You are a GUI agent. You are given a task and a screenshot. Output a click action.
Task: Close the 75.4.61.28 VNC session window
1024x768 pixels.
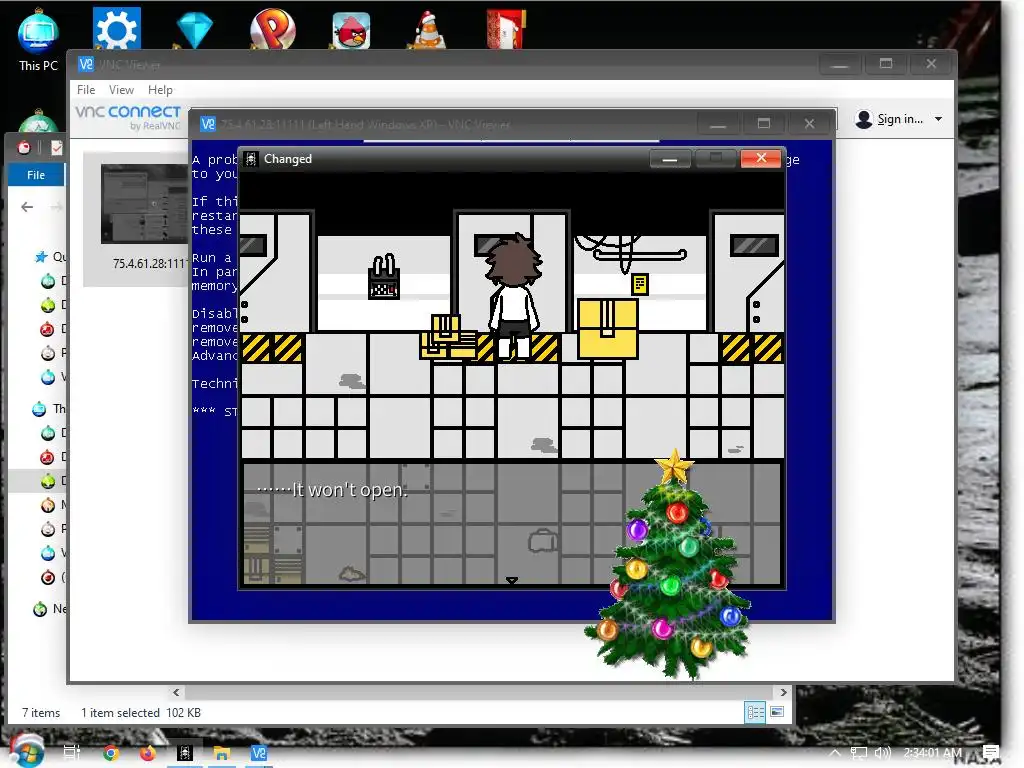point(809,123)
